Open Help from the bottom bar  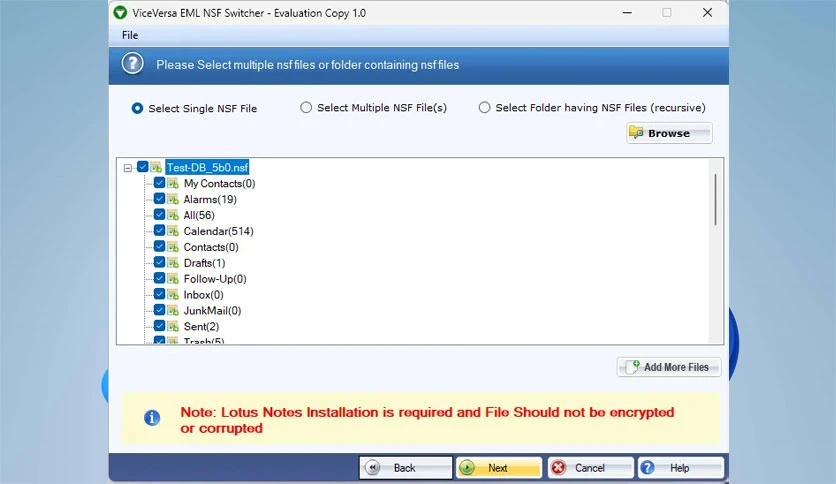681,468
